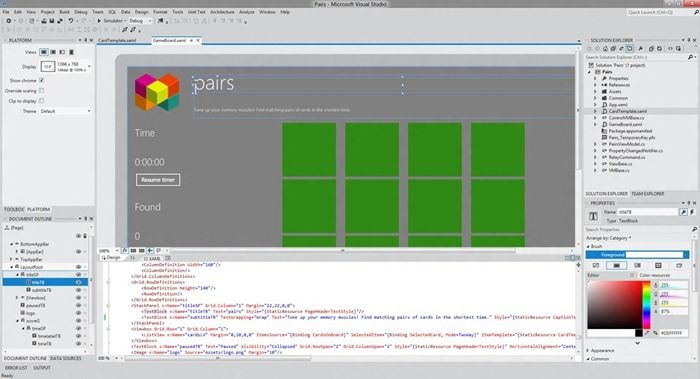
Task: Toggle snap grid icon in designer bottom bar
Action: click(x=133, y=251)
